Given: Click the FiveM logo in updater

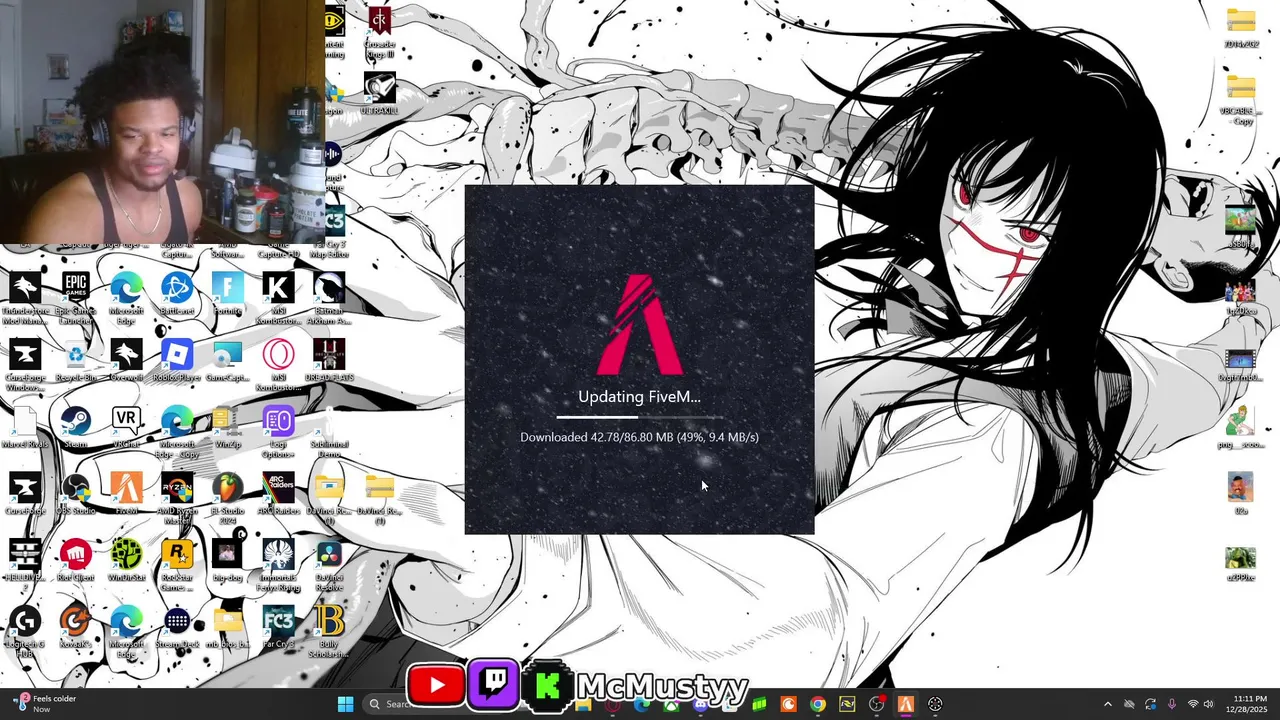Looking at the screenshot, I should (640, 325).
